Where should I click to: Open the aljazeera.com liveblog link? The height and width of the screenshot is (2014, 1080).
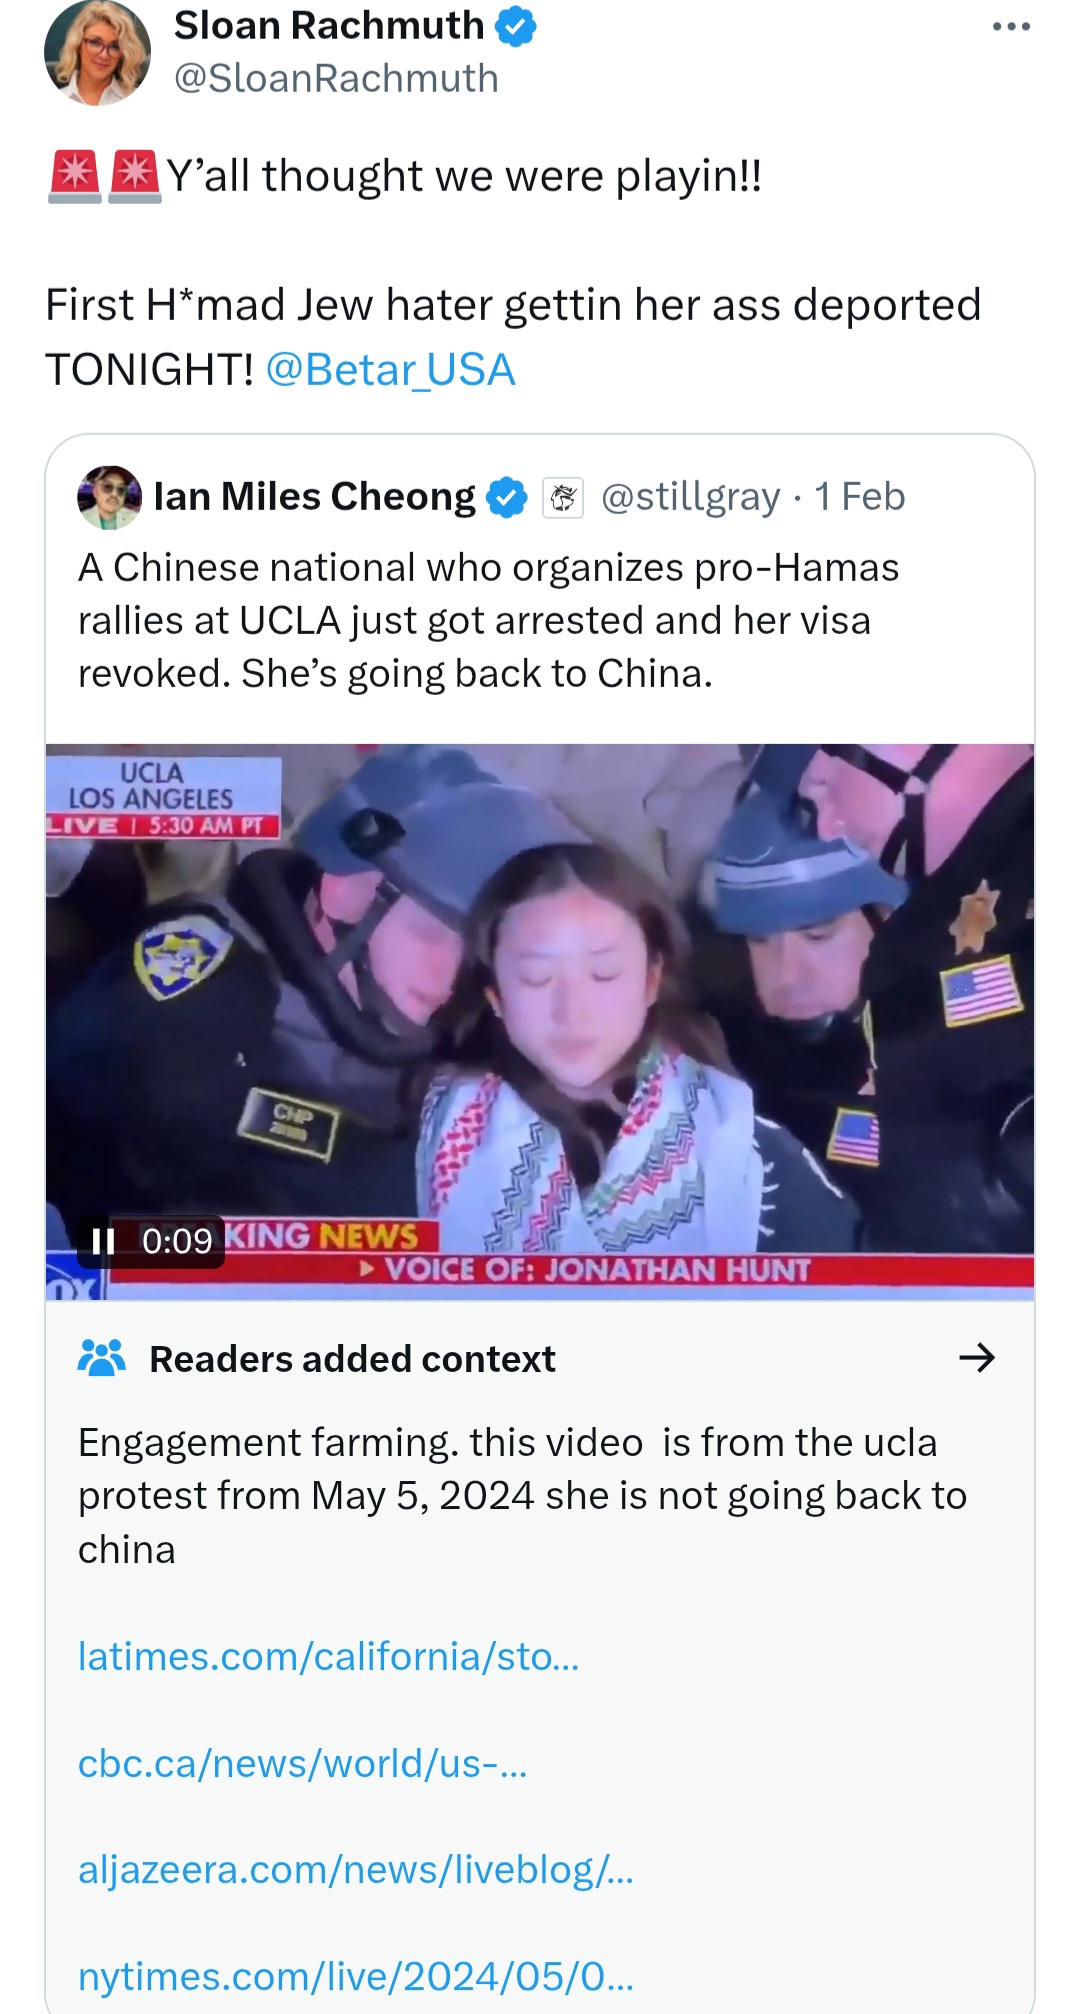pyautogui.click(x=356, y=1870)
